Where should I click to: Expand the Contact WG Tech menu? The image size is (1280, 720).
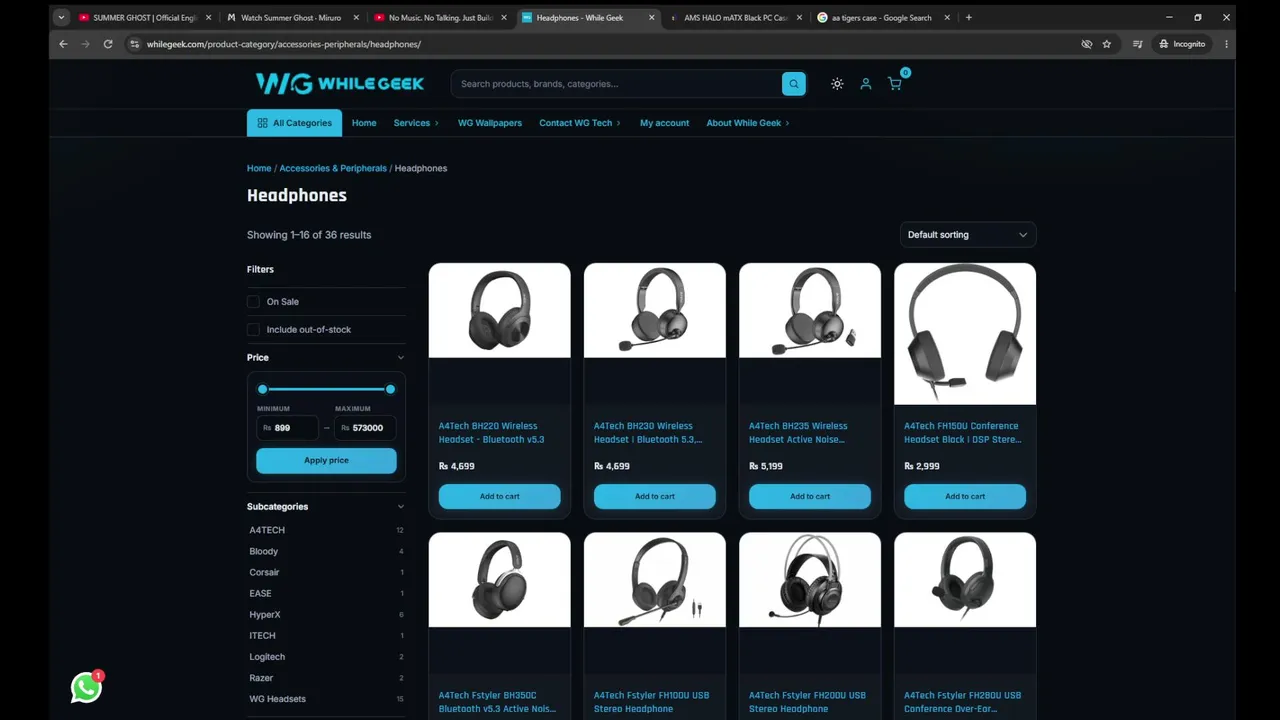(580, 123)
